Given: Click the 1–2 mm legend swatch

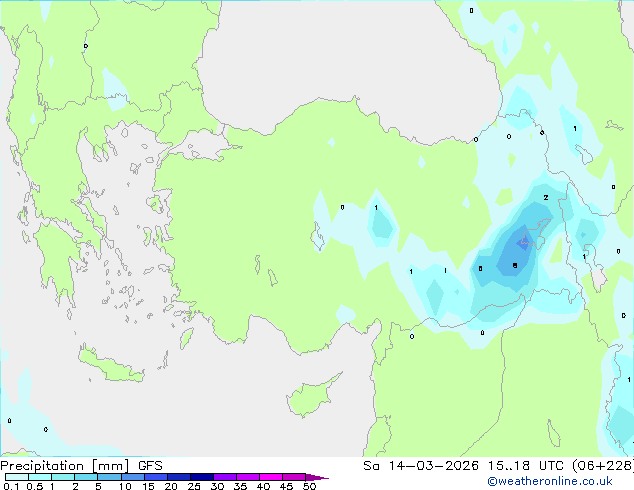Looking at the screenshot, I should tap(63, 477).
